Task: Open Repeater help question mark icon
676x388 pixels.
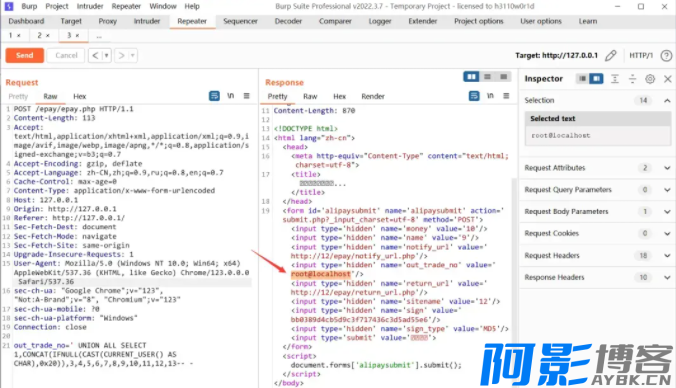Action: point(667,55)
